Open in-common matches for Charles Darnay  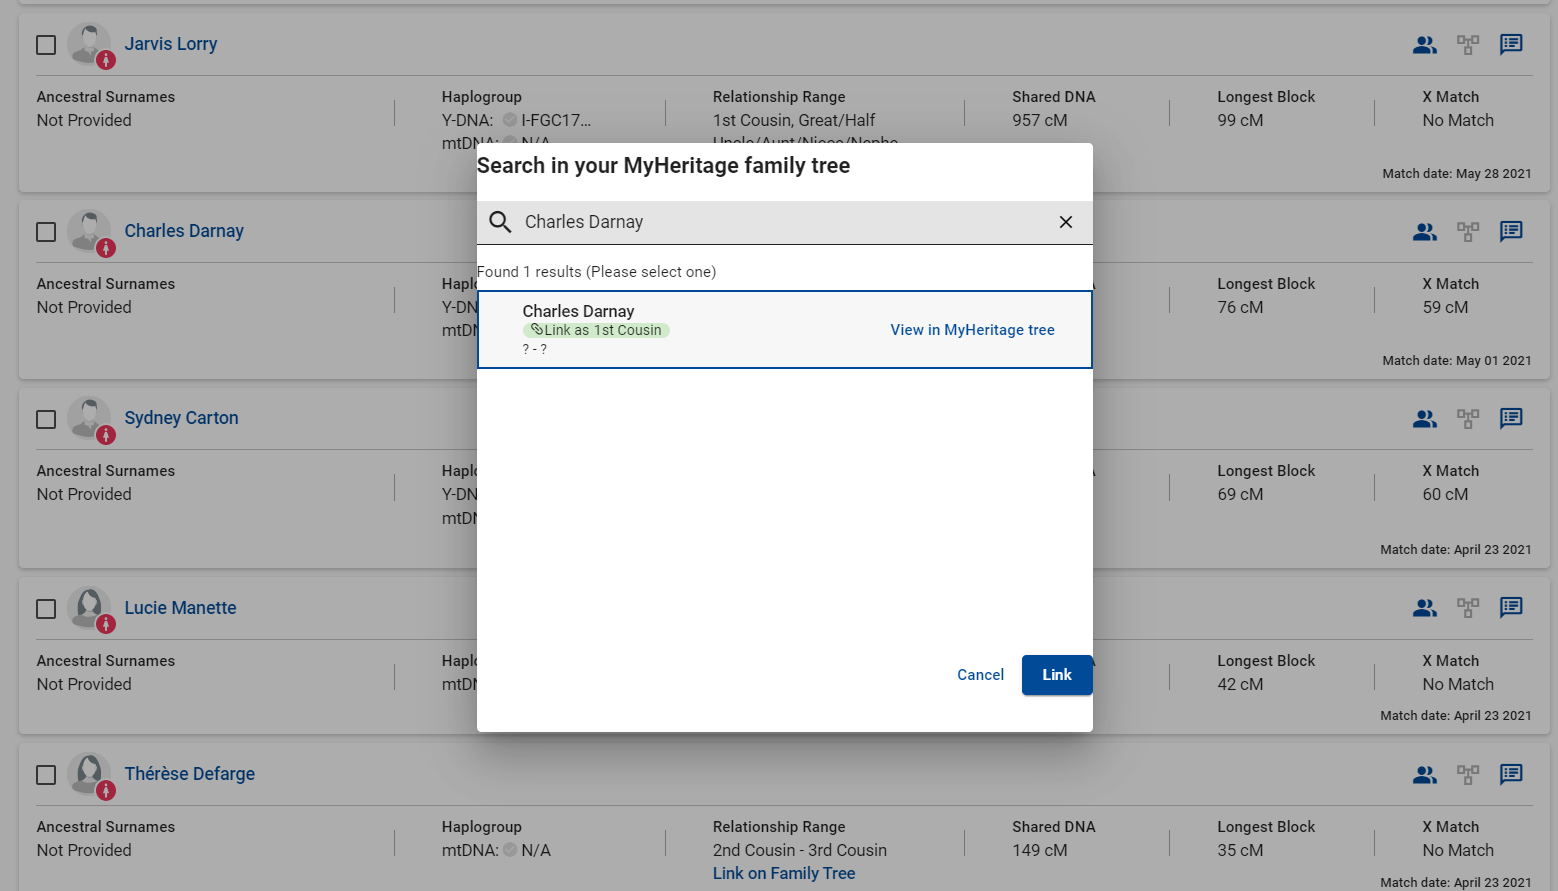click(1425, 232)
